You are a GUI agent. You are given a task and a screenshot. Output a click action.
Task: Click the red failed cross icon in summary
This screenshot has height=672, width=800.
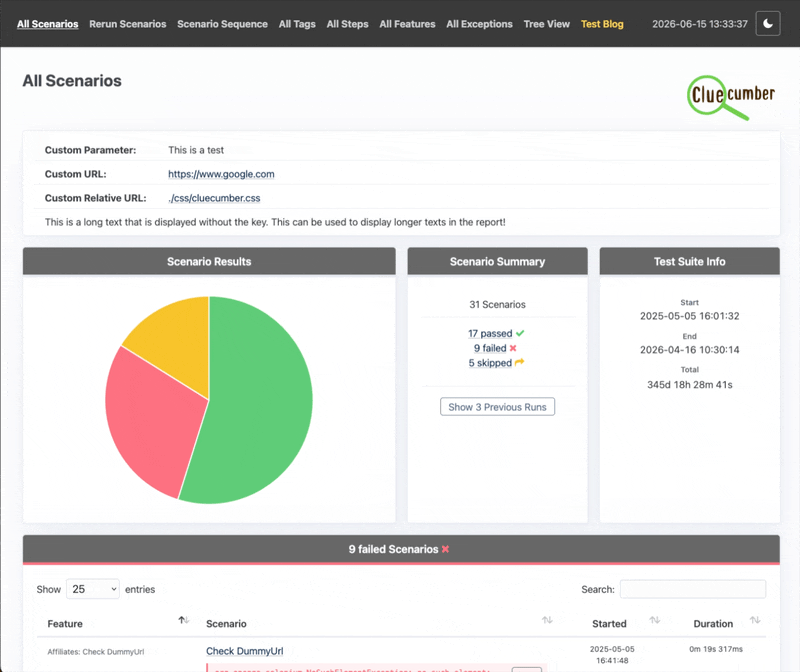pos(513,348)
